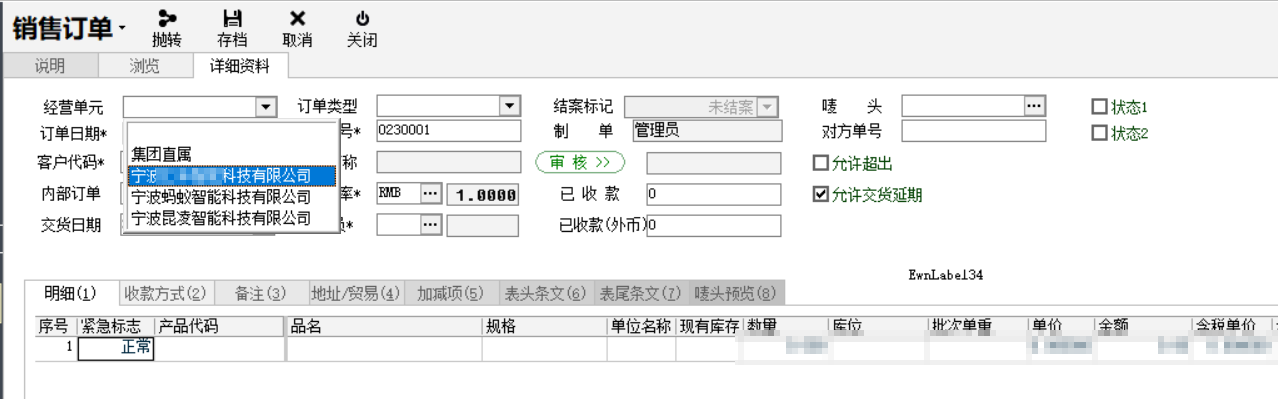Enable the 状态2 checkbox
The image size is (1278, 399).
1100,133
